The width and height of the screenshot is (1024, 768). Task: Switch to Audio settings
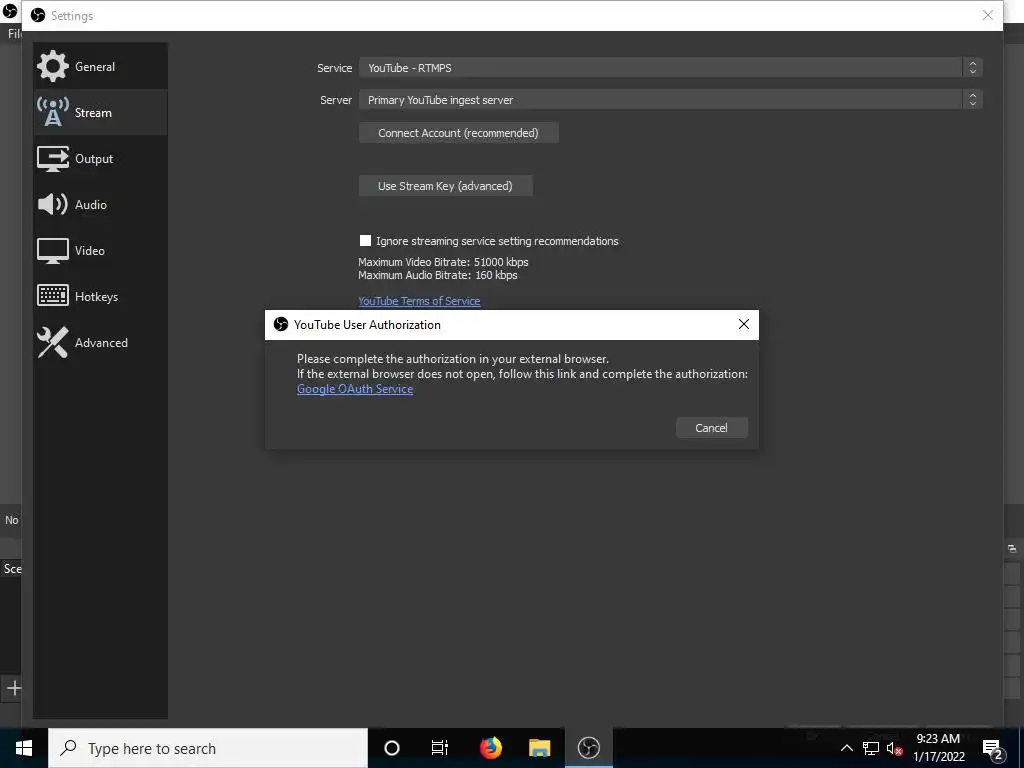(101, 204)
